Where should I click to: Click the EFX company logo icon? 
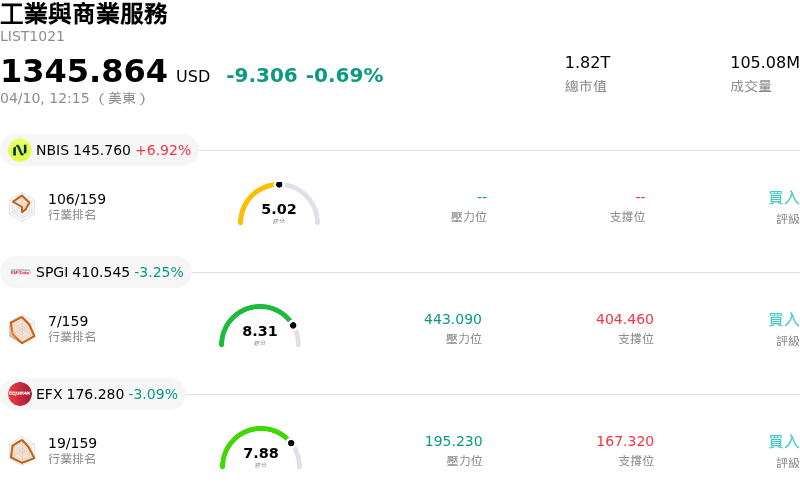click(20, 394)
